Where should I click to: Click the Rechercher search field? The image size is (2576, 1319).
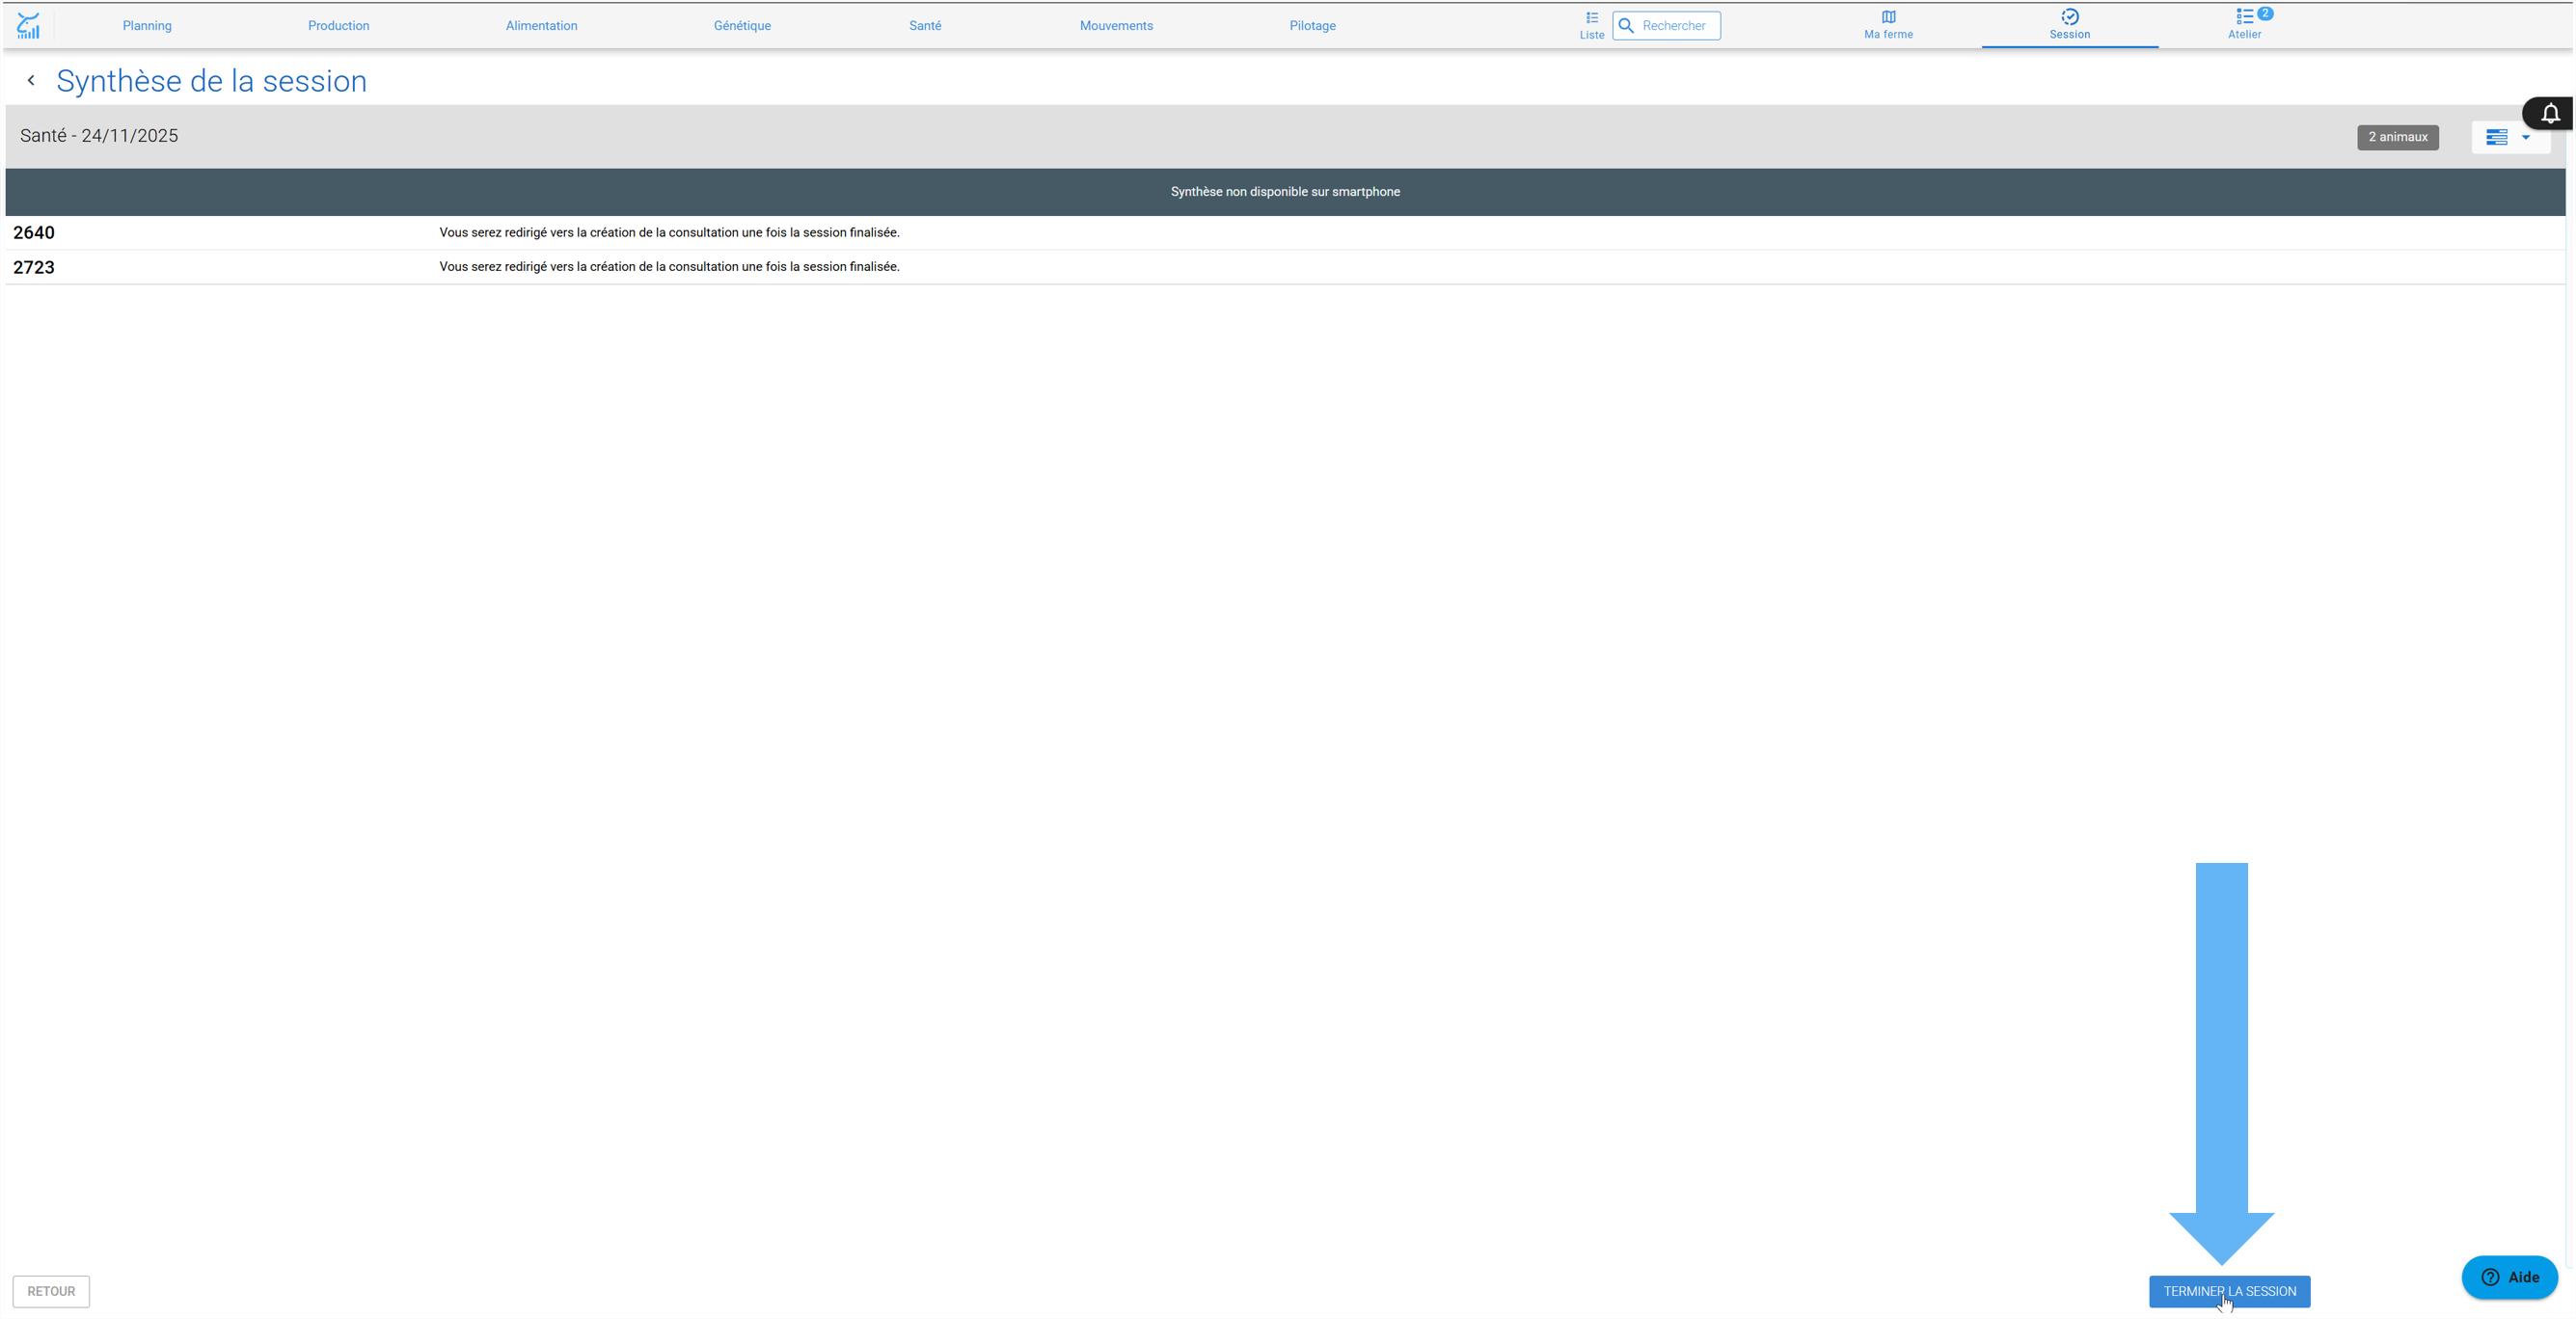tap(1667, 26)
